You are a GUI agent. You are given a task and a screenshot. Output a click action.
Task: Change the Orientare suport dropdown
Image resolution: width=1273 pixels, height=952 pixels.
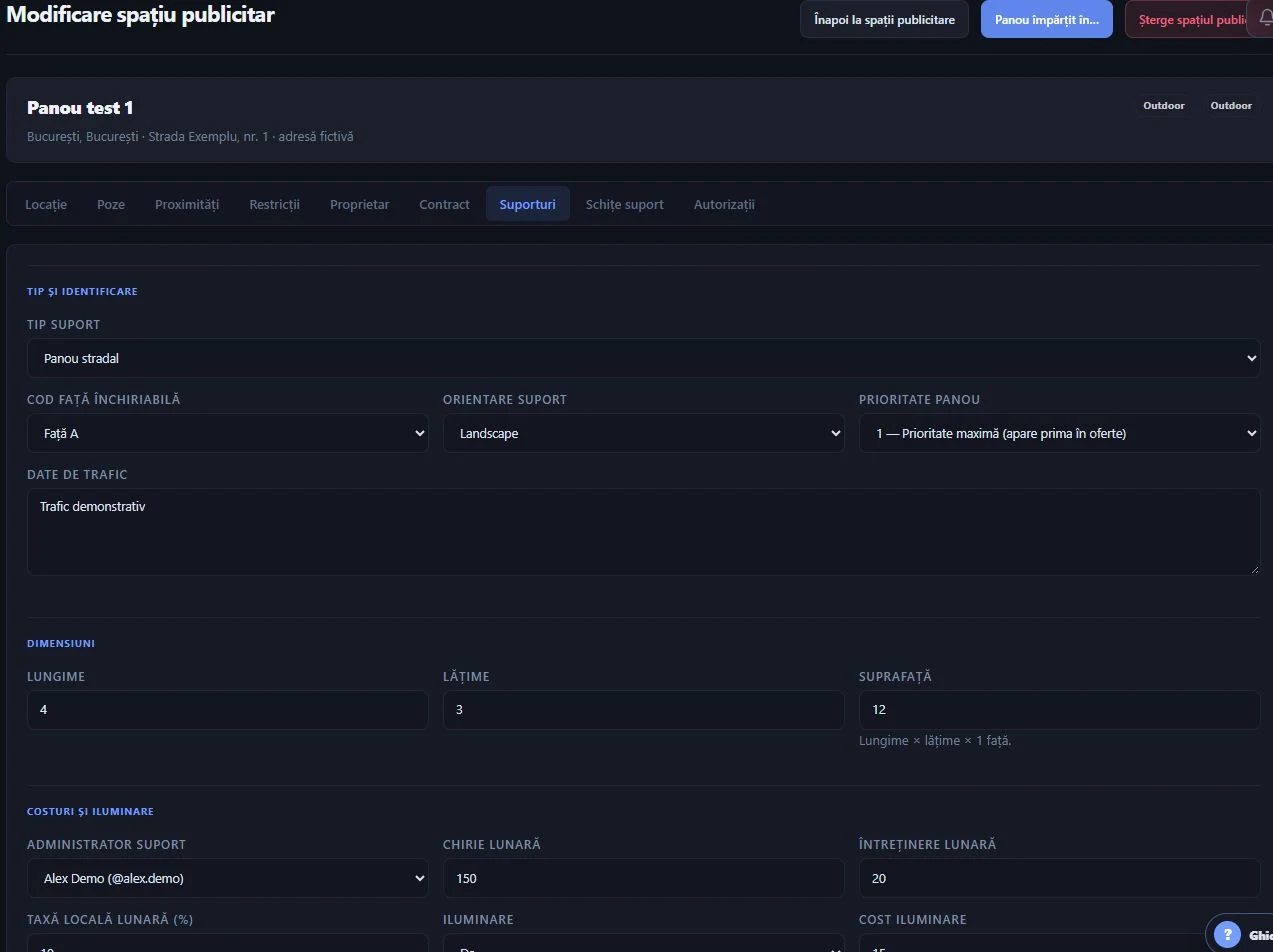point(644,433)
